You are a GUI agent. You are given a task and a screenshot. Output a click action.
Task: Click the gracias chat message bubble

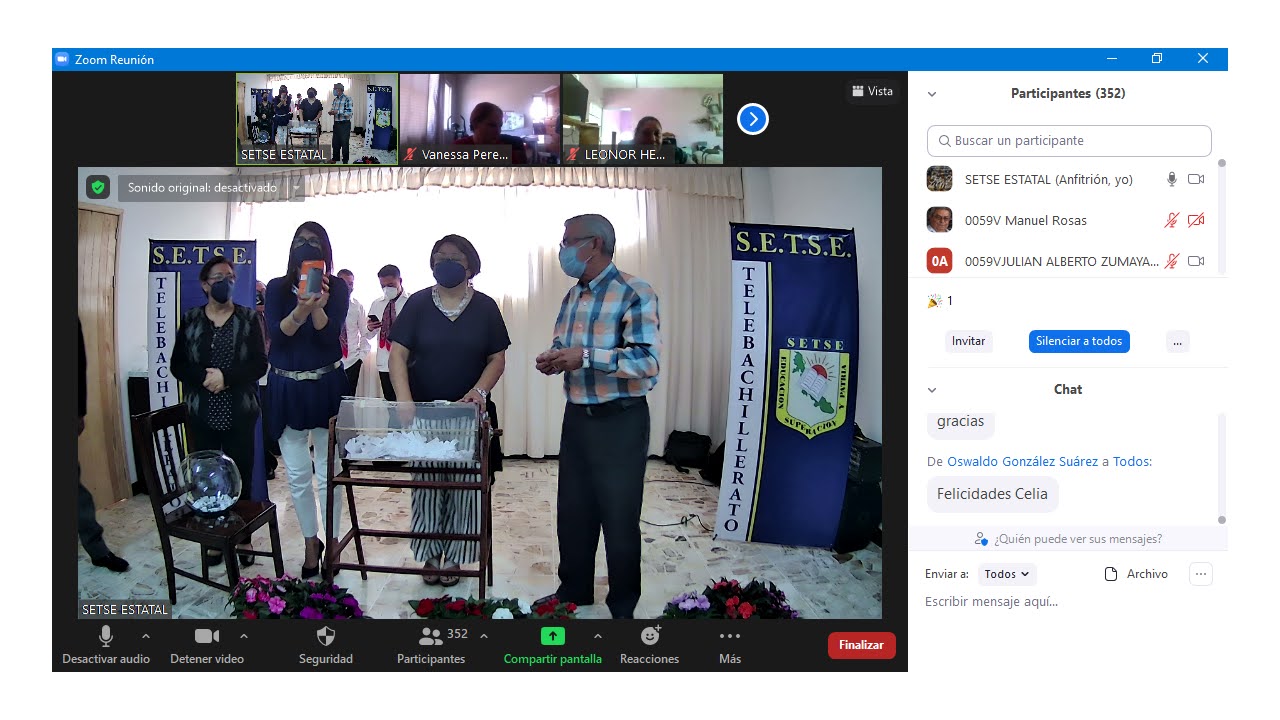tap(960, 422)
